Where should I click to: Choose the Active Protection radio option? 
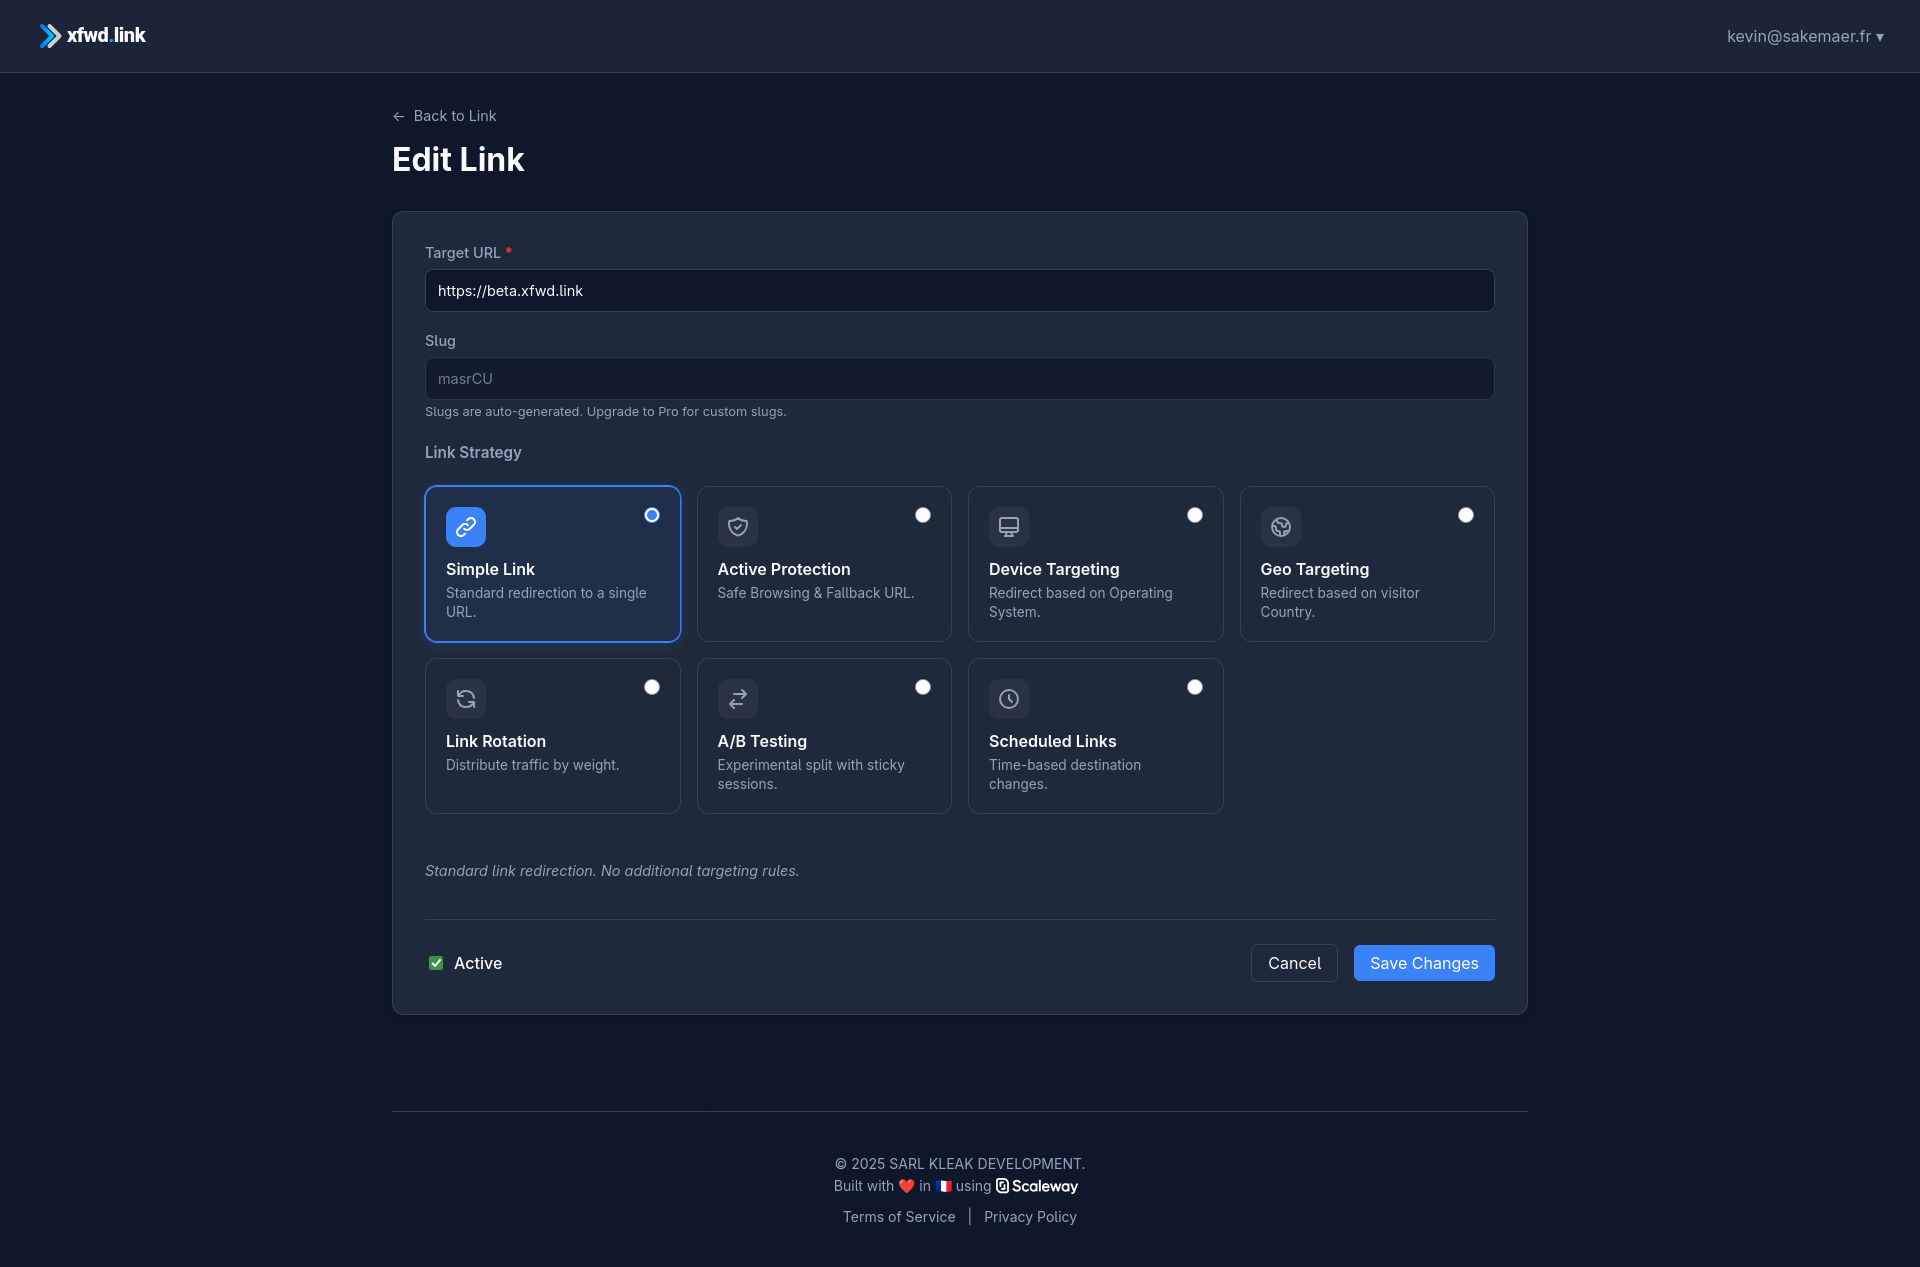pos(923,515)
